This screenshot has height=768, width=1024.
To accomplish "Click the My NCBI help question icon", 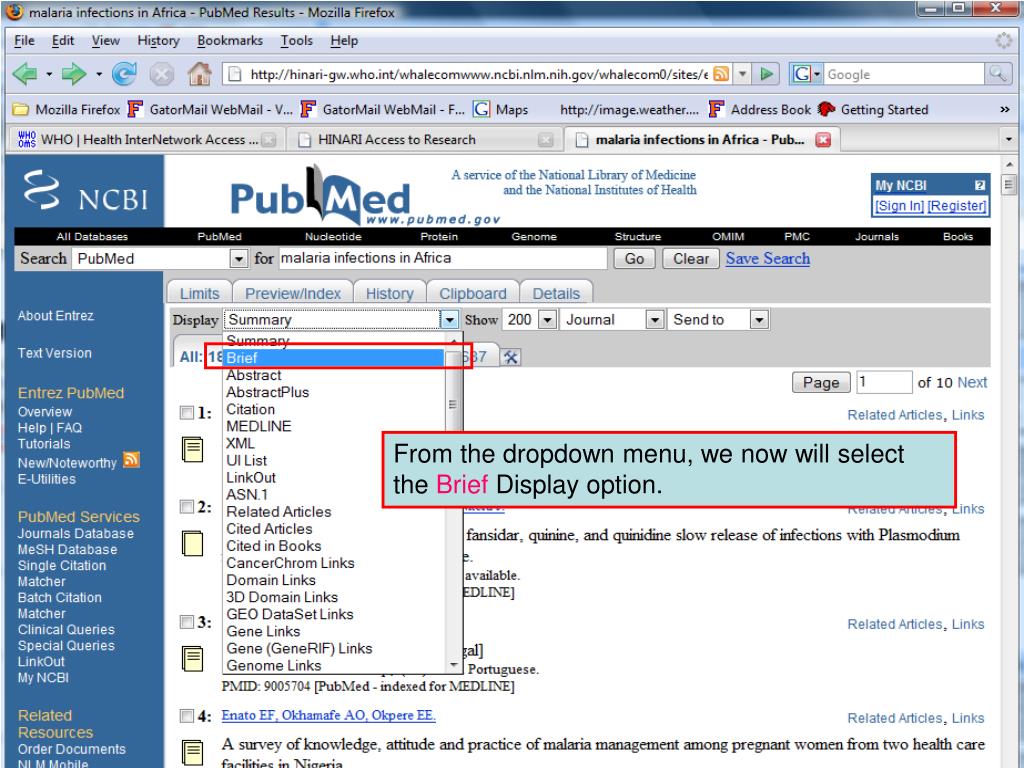I will [x=979, y=185].
